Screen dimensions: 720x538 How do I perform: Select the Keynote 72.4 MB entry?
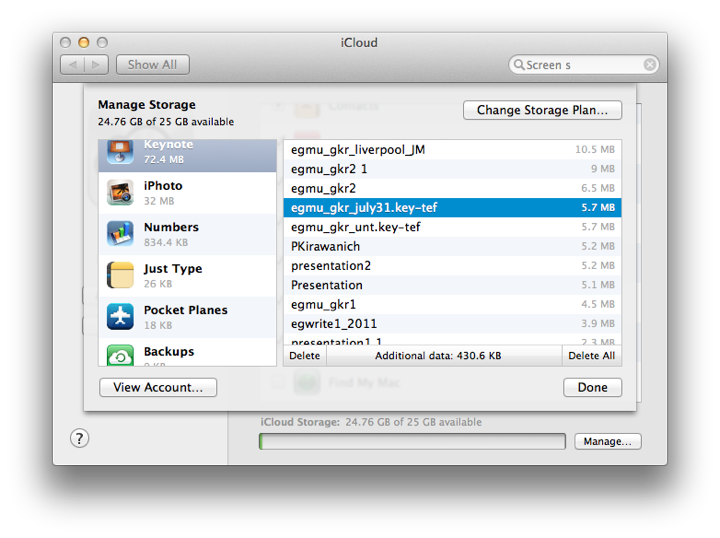[187, 156]
